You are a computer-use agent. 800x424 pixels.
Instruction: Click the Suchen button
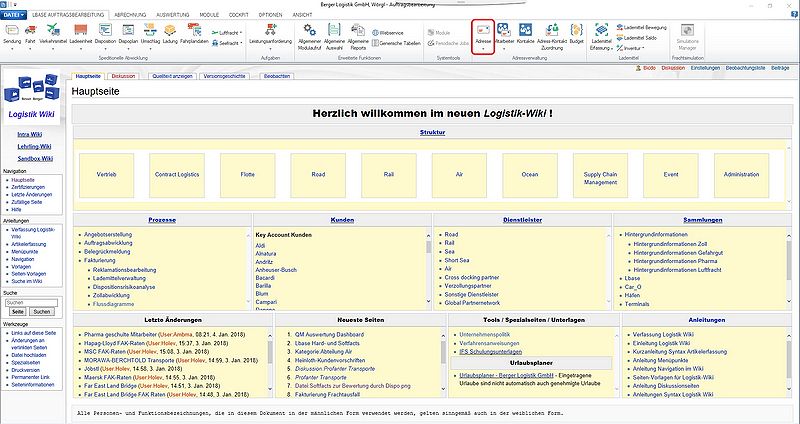point(42,312)
